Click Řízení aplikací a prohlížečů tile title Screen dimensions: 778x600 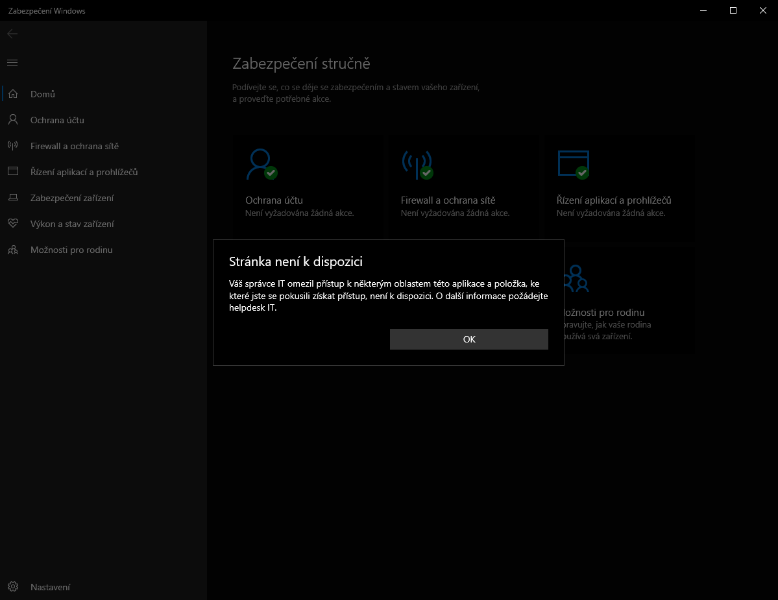pos(614,200)
